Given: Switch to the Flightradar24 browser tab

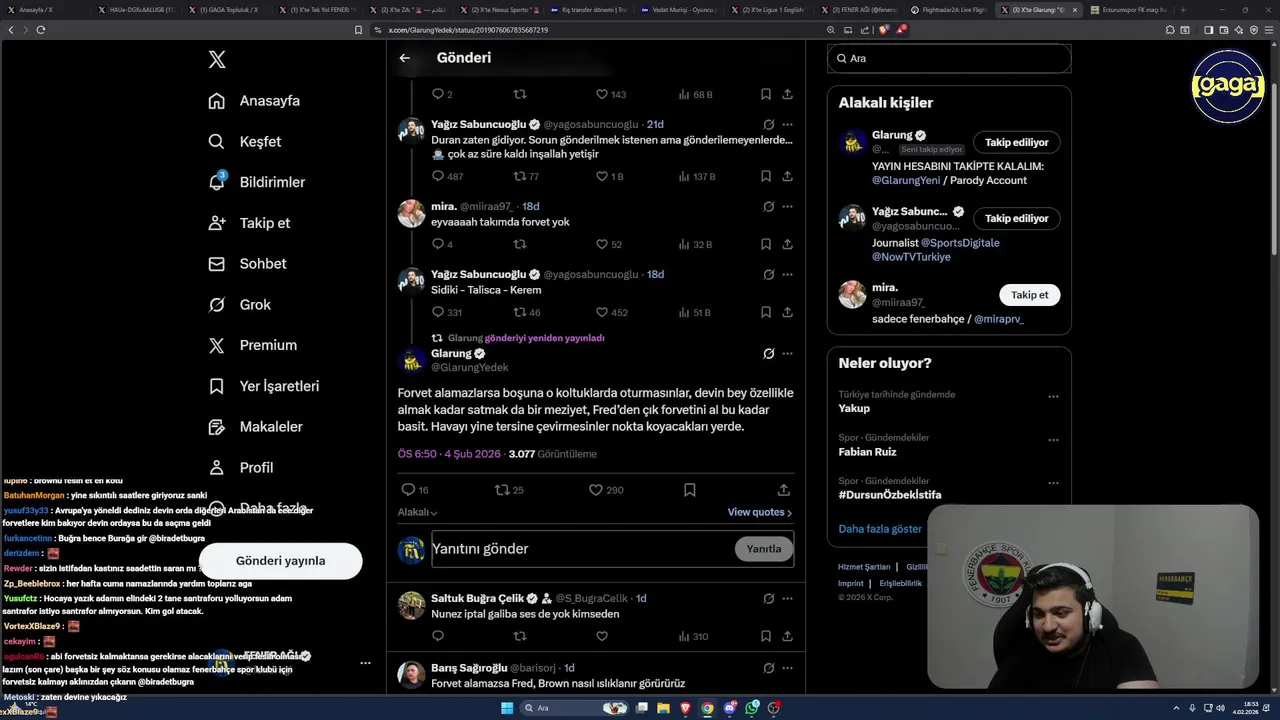Looking at the screenshot, I should point(950,10).
